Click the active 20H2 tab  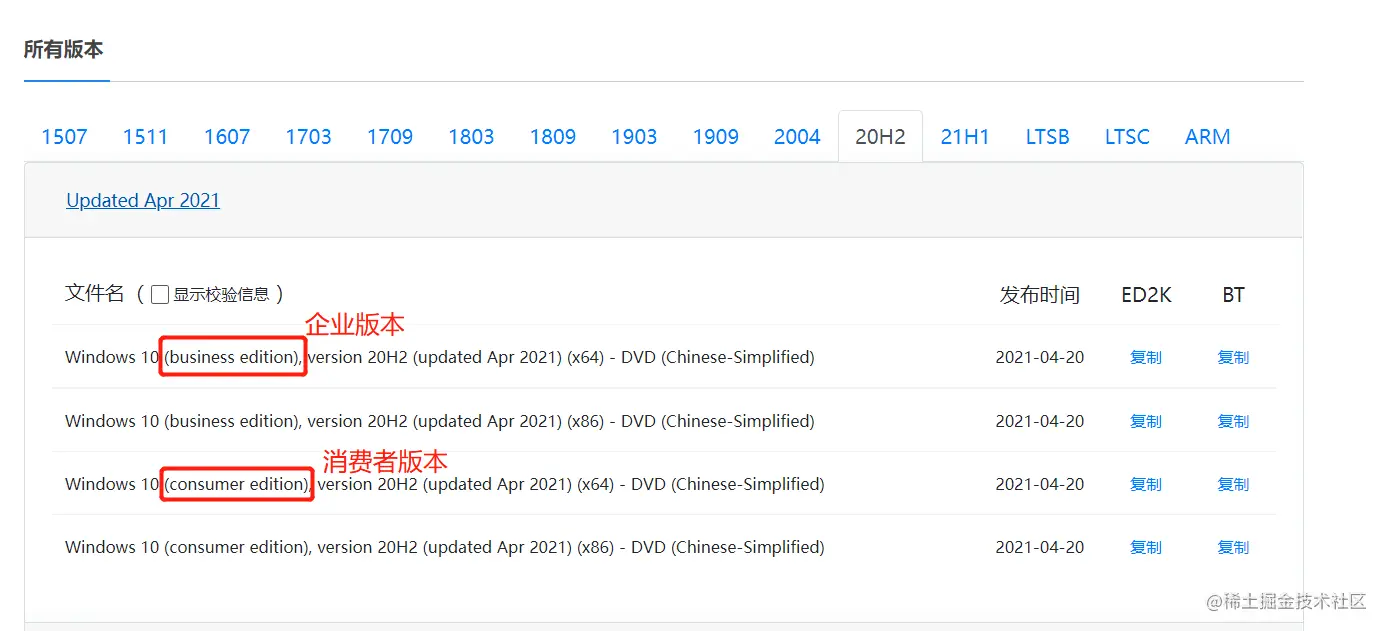click(880, 137)
